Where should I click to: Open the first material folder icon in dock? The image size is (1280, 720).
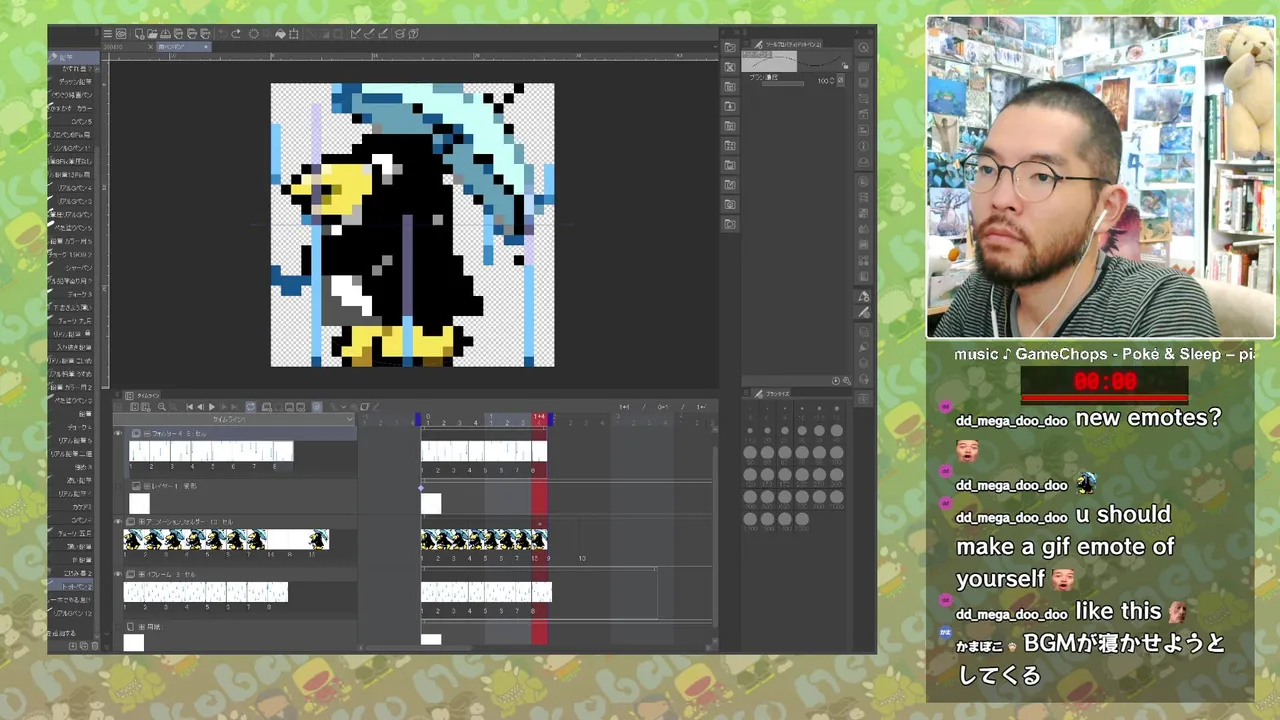click(x=729, y=47)
